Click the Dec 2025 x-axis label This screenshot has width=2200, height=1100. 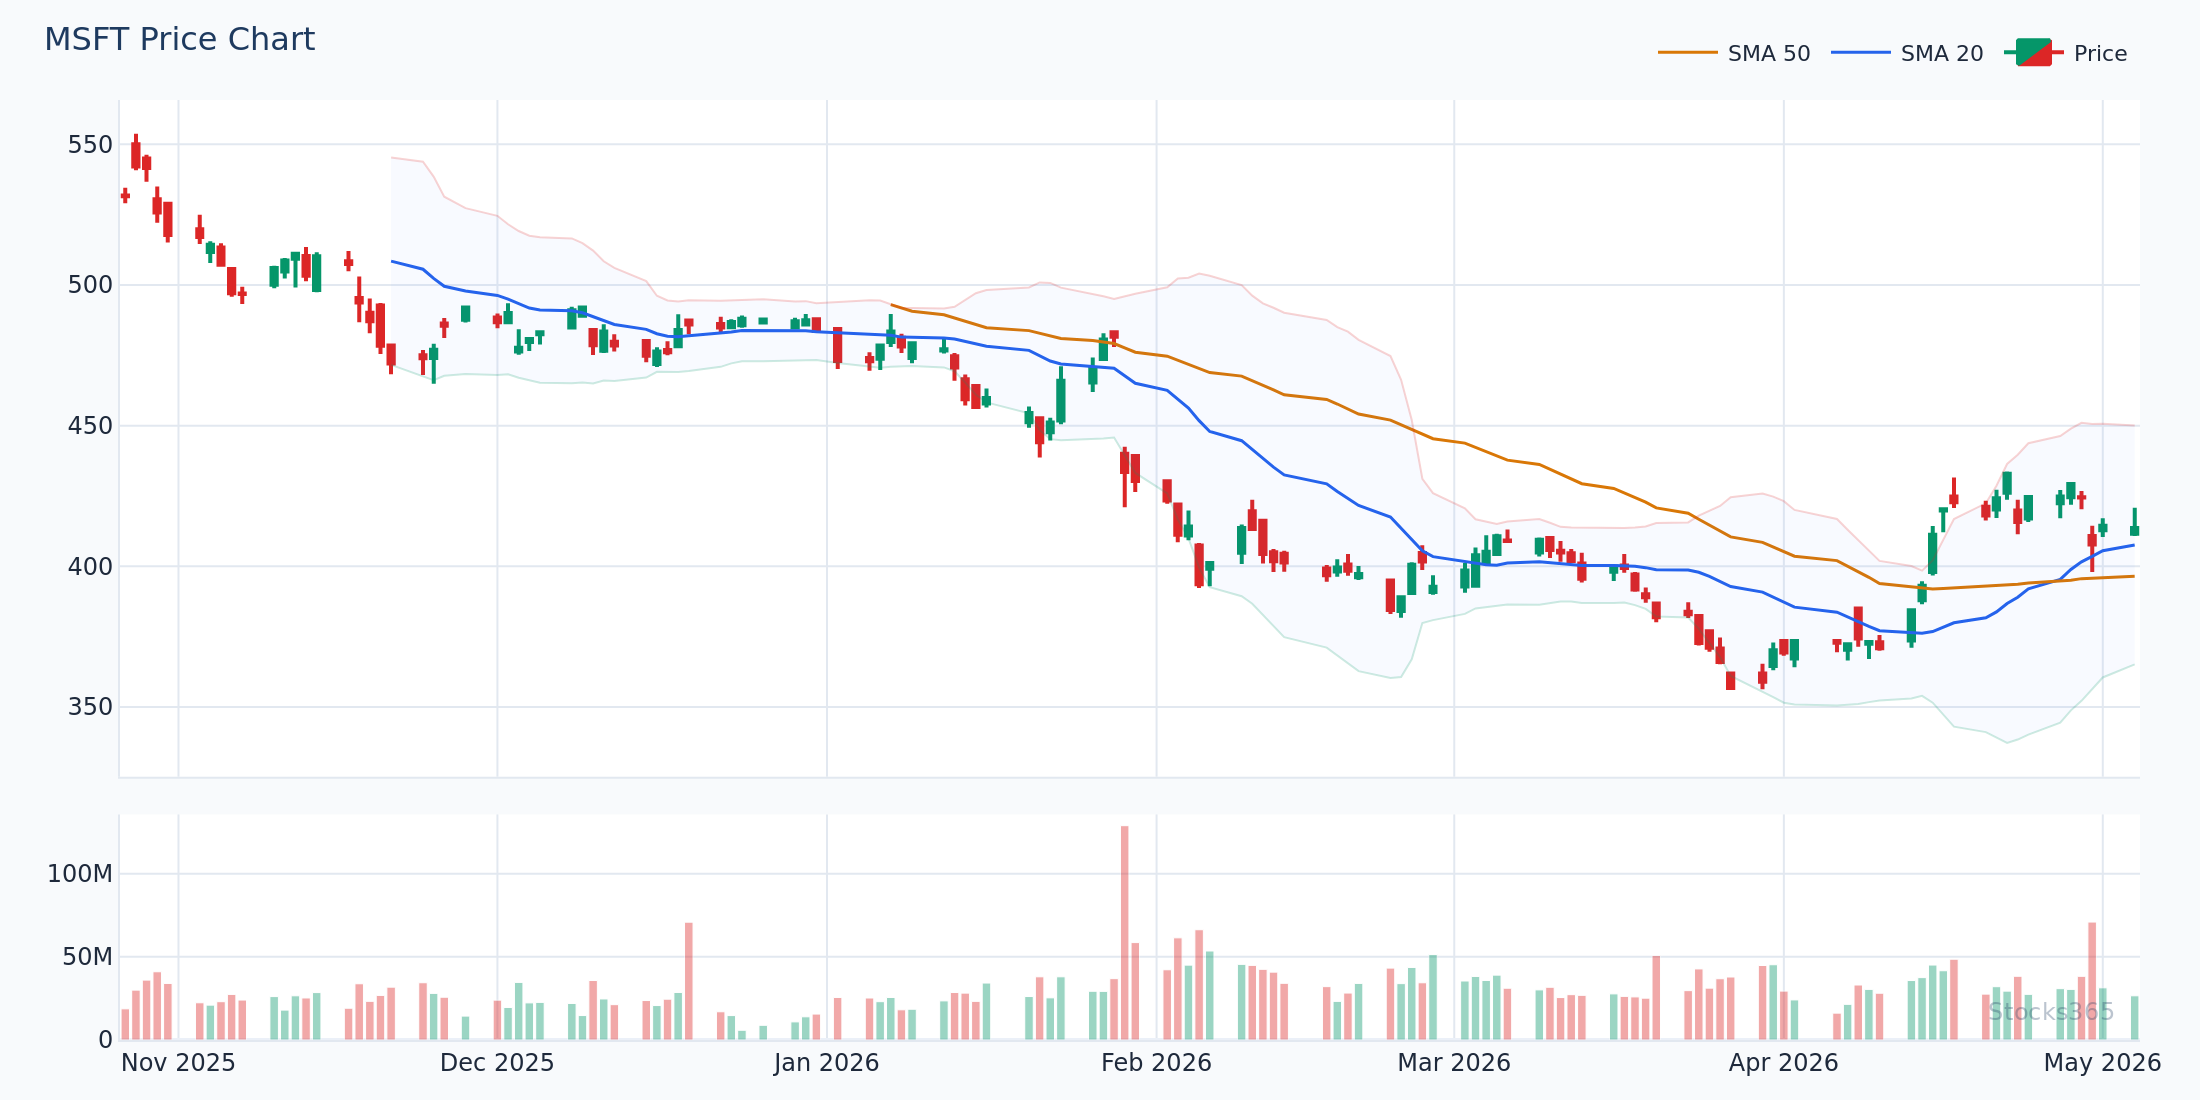click(497, 1063)
